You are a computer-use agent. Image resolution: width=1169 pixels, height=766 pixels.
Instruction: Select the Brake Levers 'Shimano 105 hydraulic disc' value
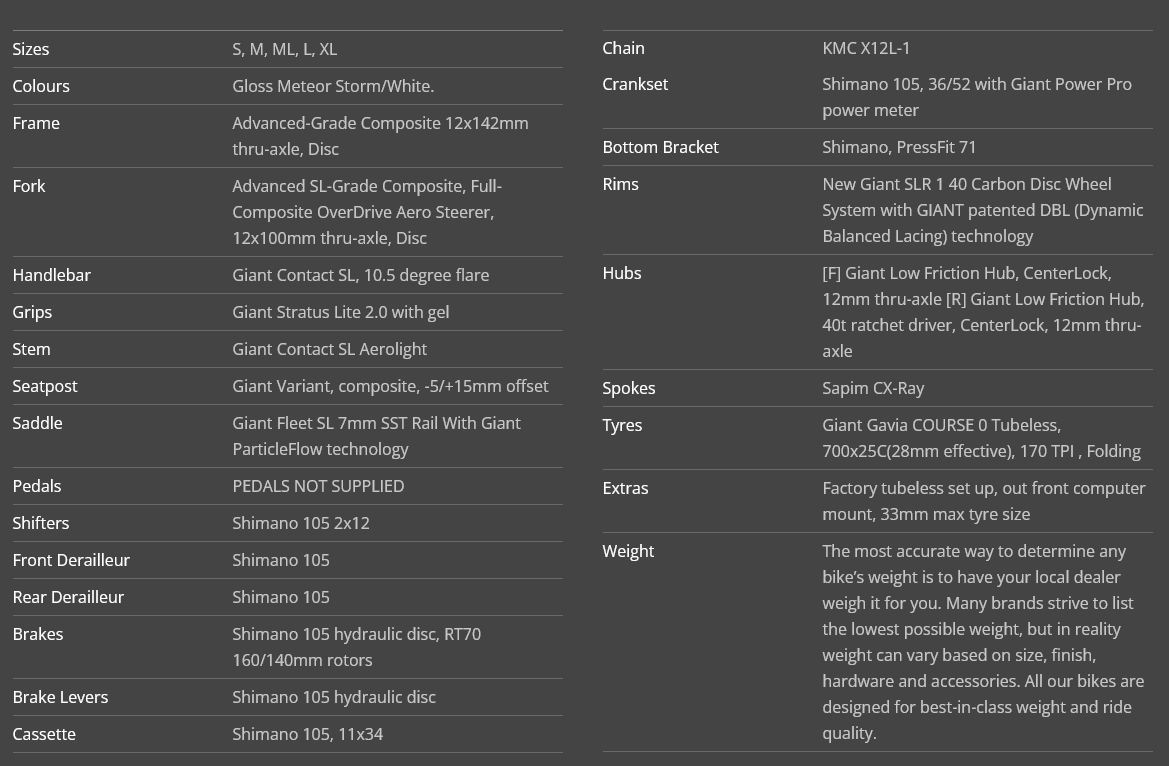(333, 697)
